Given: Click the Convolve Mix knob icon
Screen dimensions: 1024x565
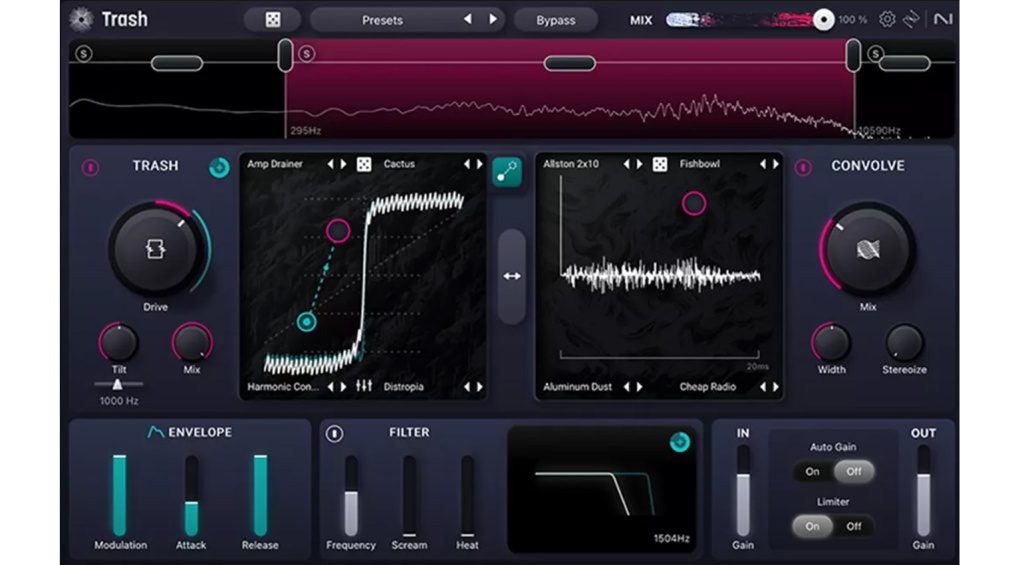Looking at the screenshot, I should pos(868,249).
